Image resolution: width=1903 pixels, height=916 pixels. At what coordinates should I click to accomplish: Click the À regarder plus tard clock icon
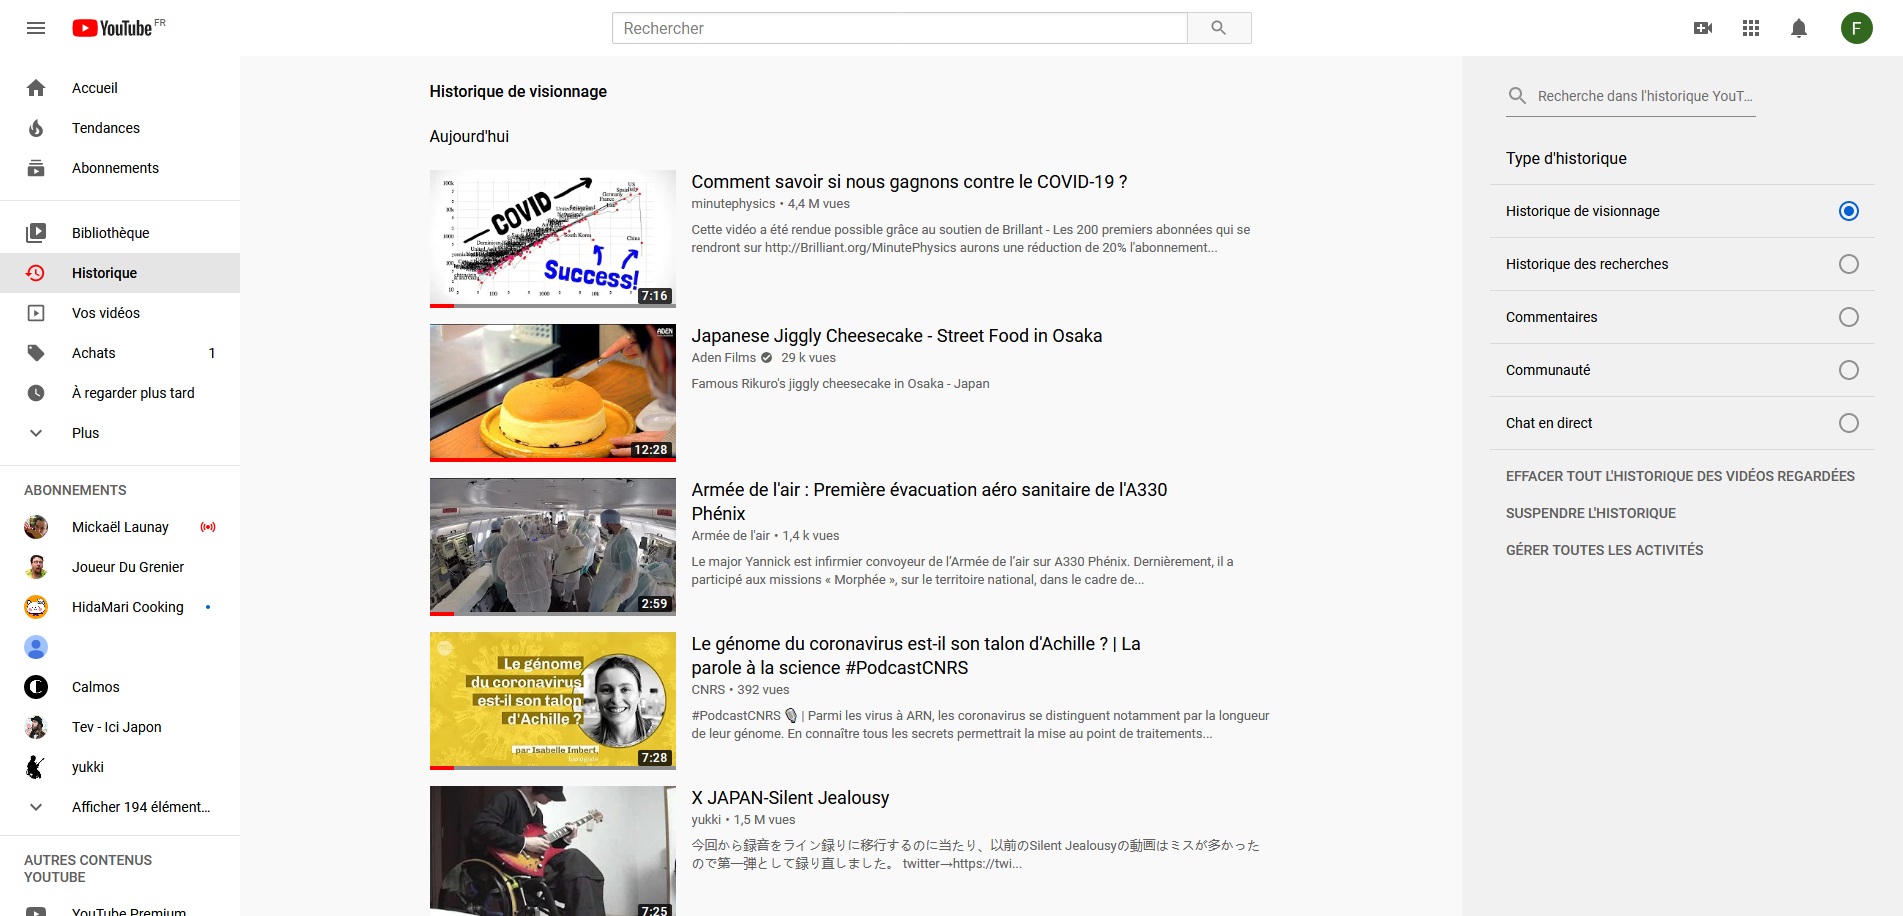click(x=36, y=393)
